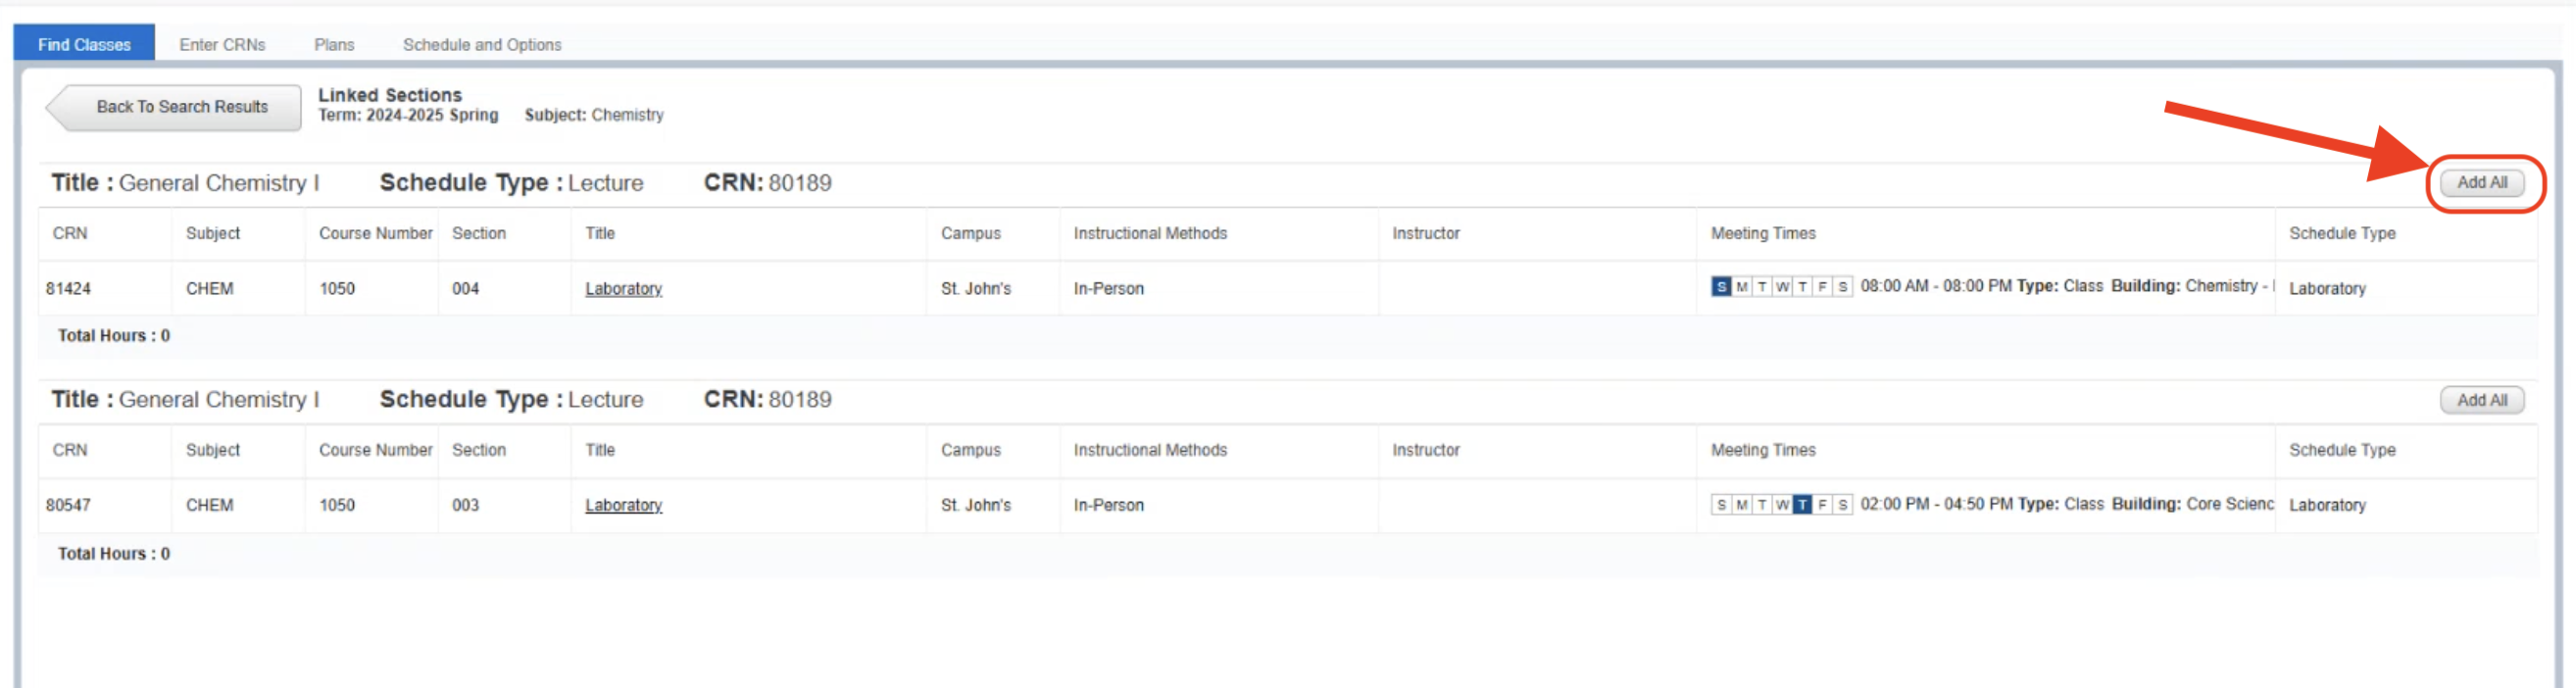The image size is (2576, 688).
Task: Click the Monday day box in the 81424 row
Action: point(1741,287)
